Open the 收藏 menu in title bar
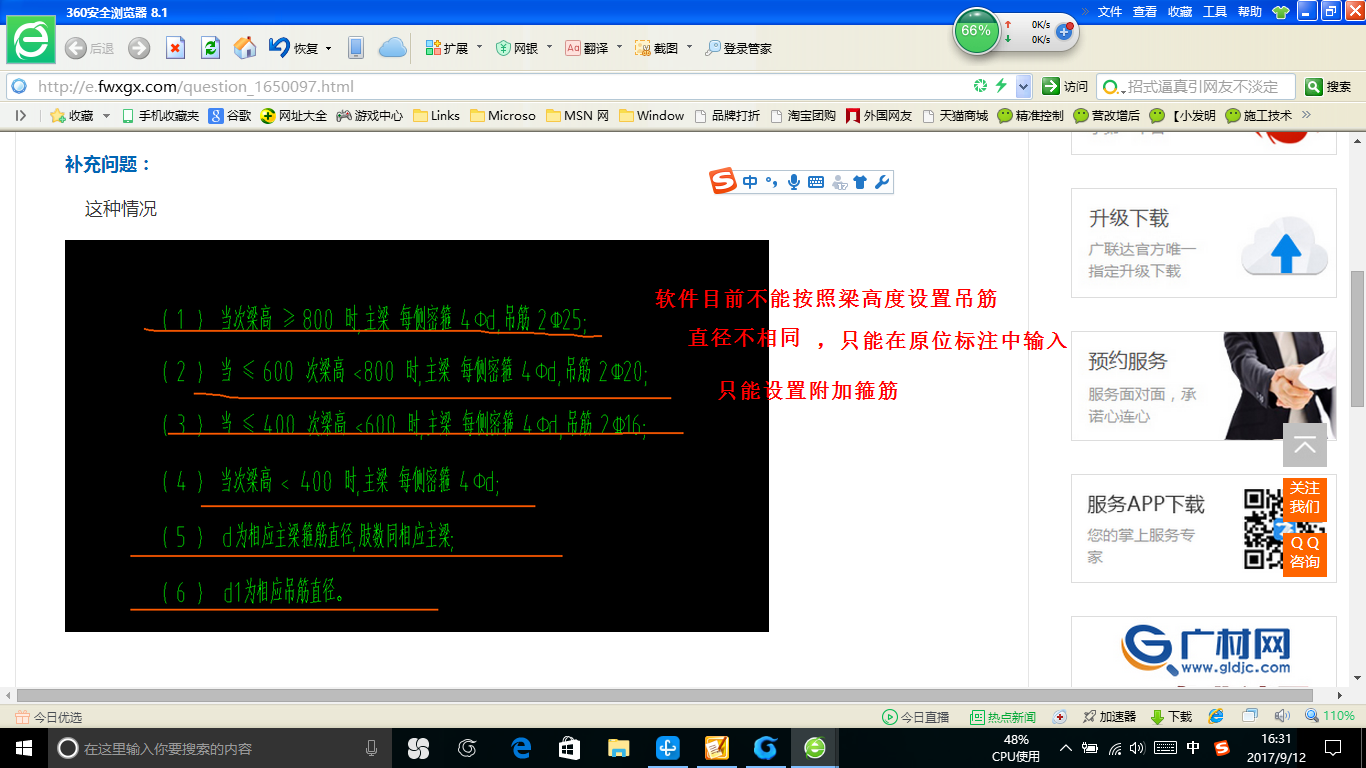1366x768 pixels. tap(1180, 12)
